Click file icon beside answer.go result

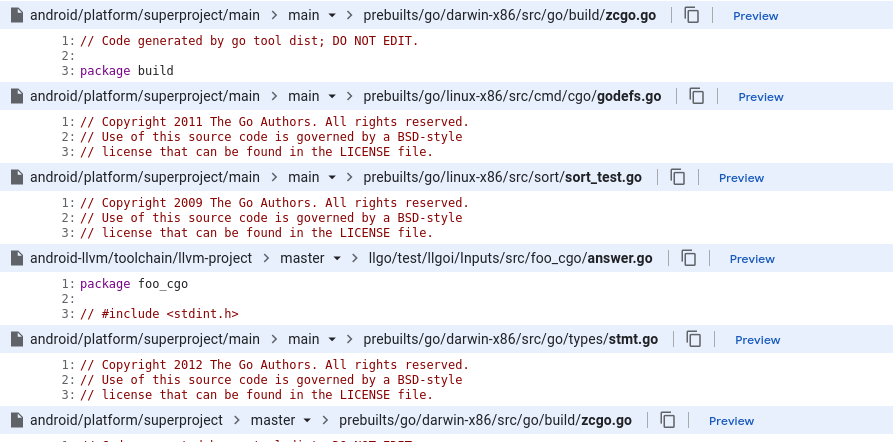17,258
